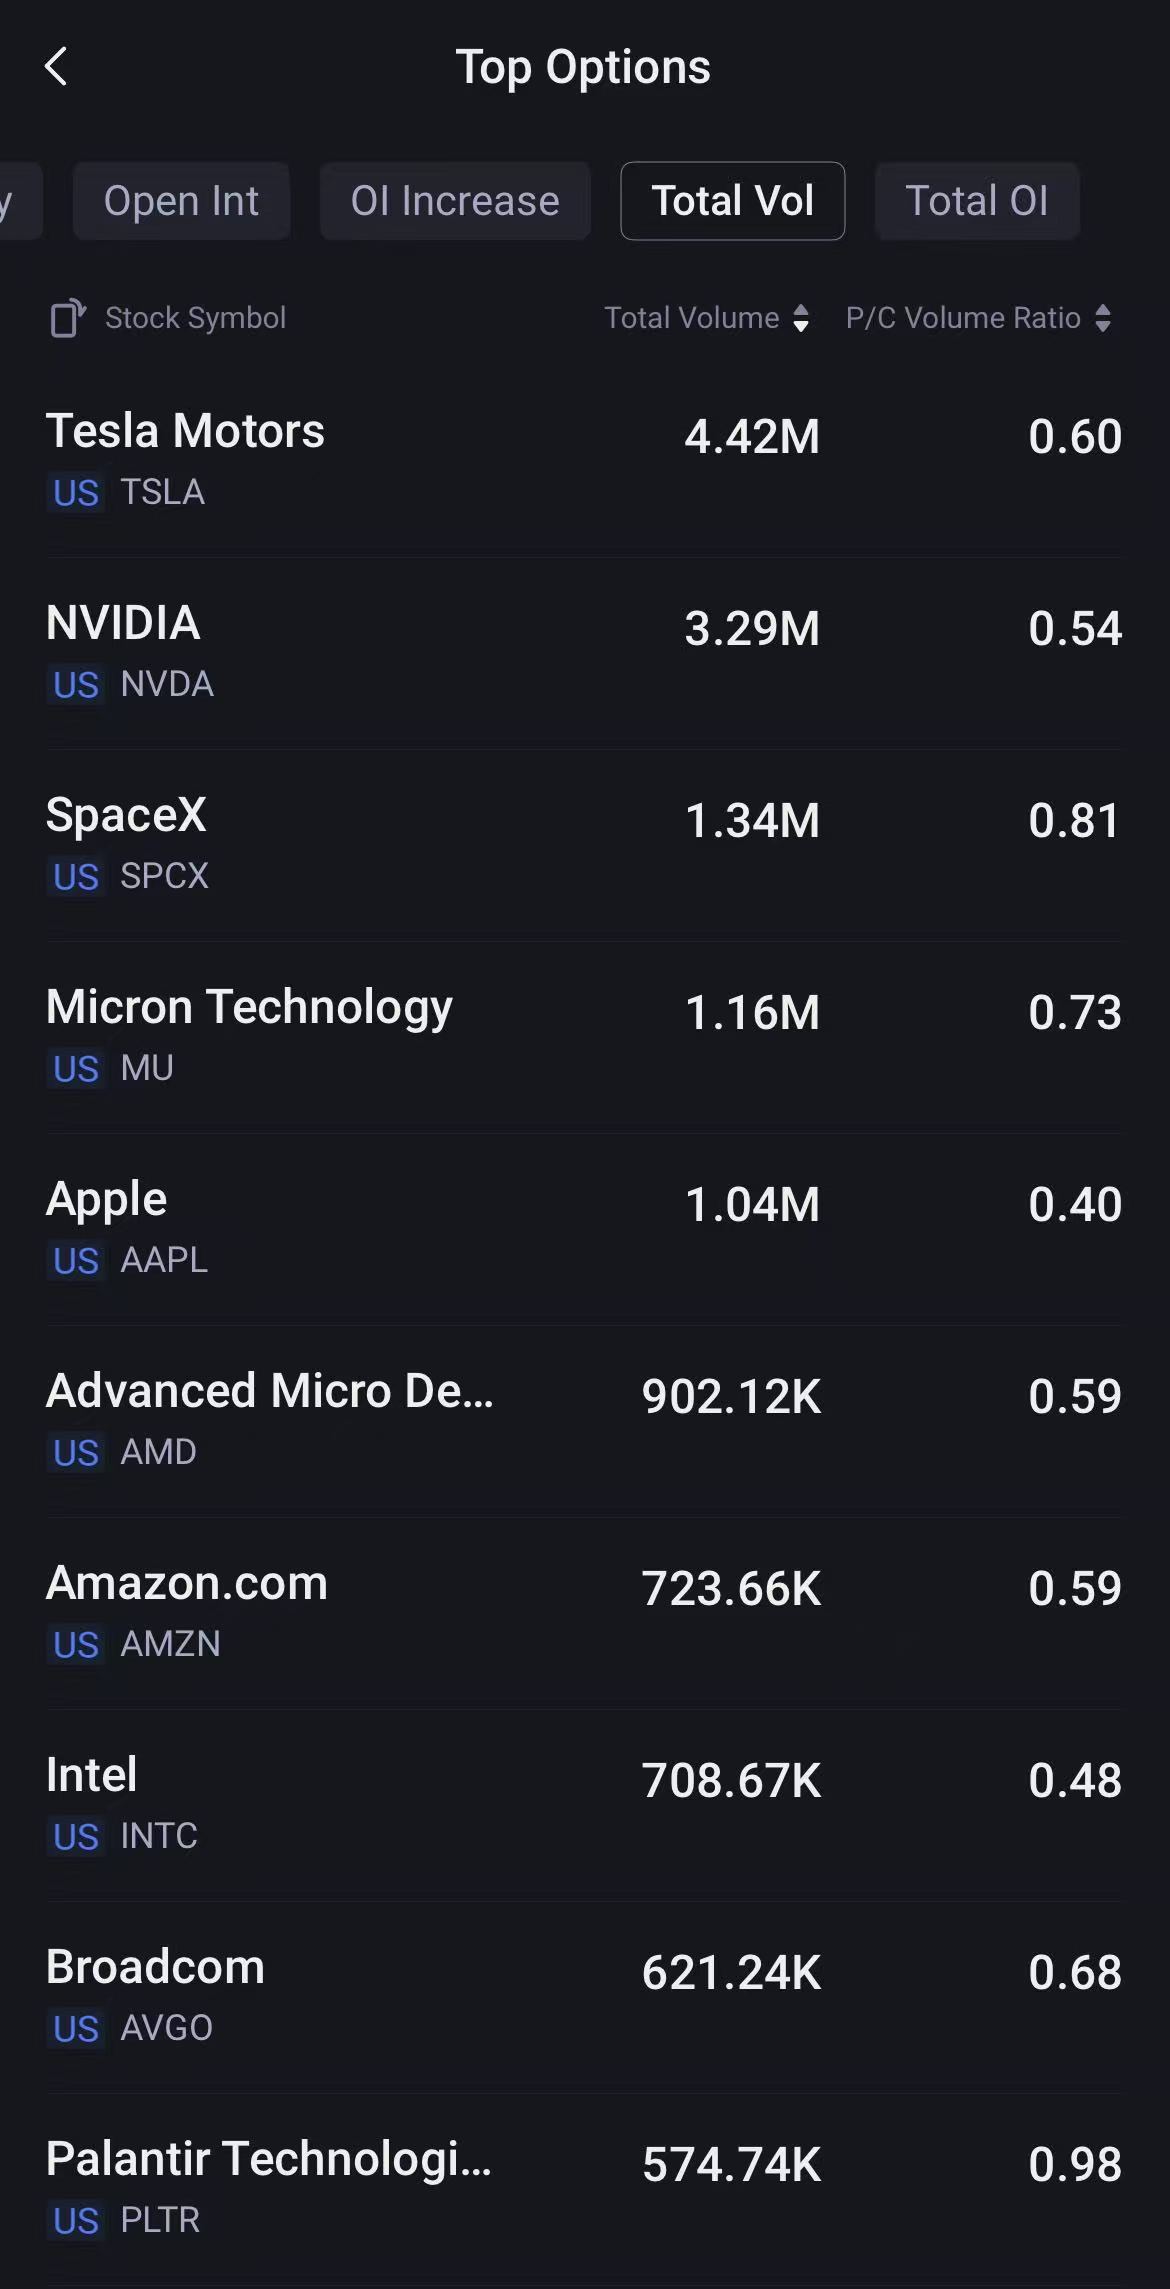The image size is (1170, 2289).
Task: Open the NVIDIA NVDA row
Action: pos(585,653)
